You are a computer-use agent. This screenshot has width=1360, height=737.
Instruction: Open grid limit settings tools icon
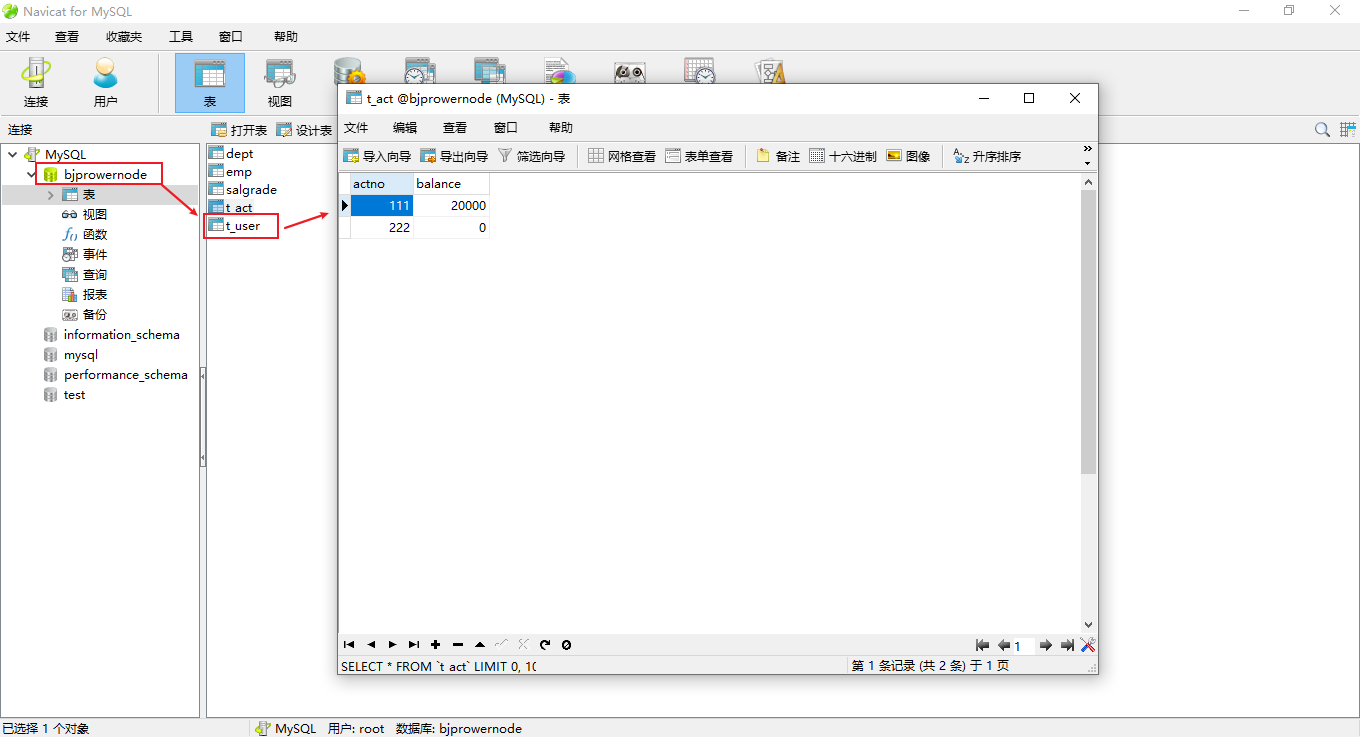(x=1088, y=646)
